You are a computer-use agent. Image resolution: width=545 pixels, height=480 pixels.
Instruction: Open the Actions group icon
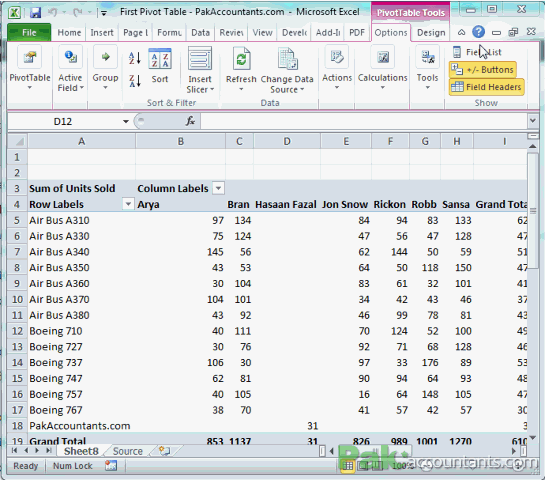337,57
